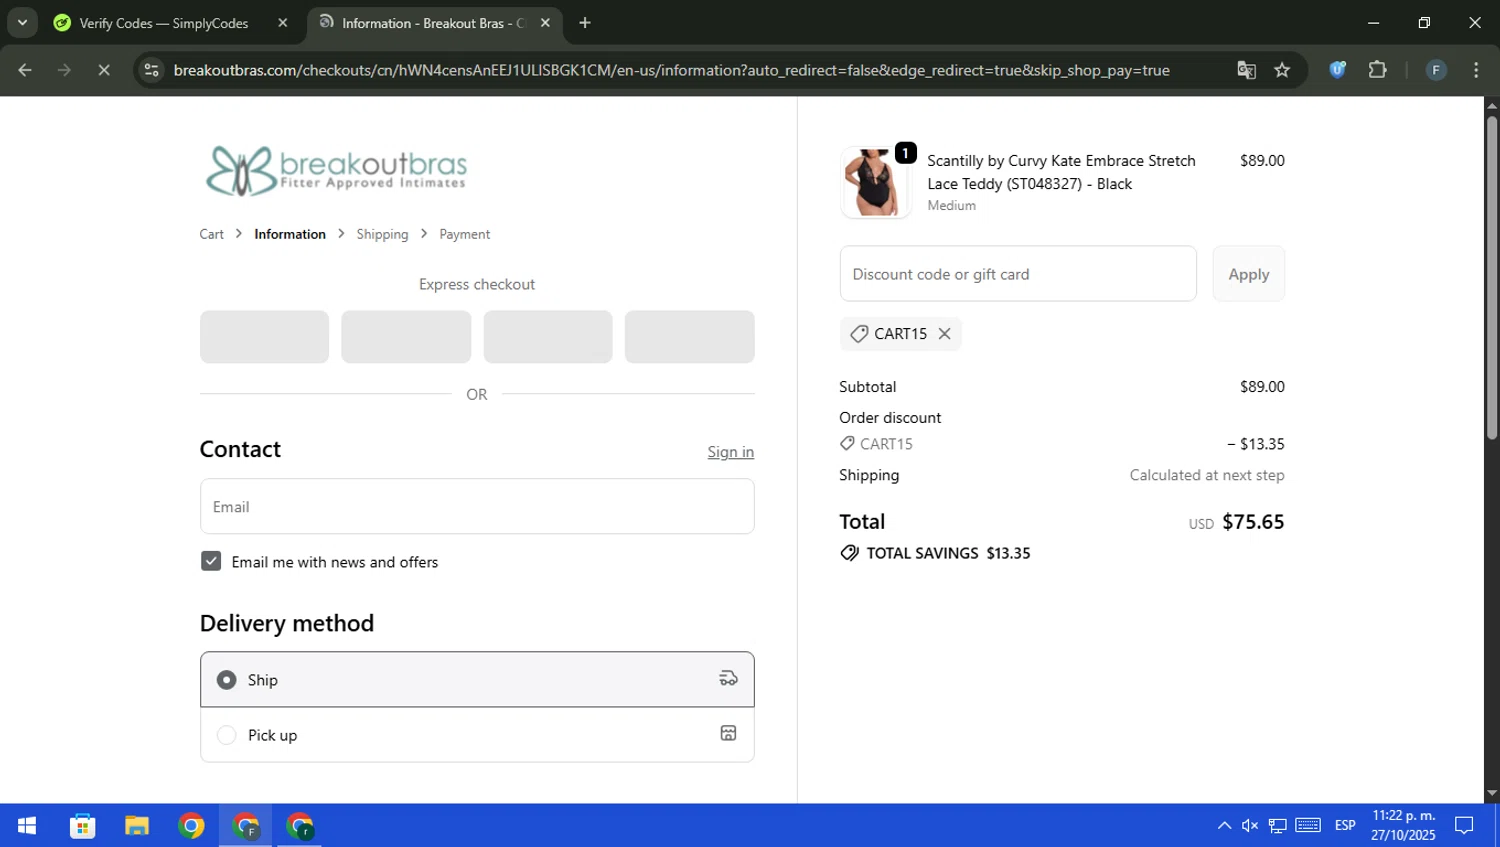
Task: Click the CART15 order discount tag icon
Action: coord(847,443)
